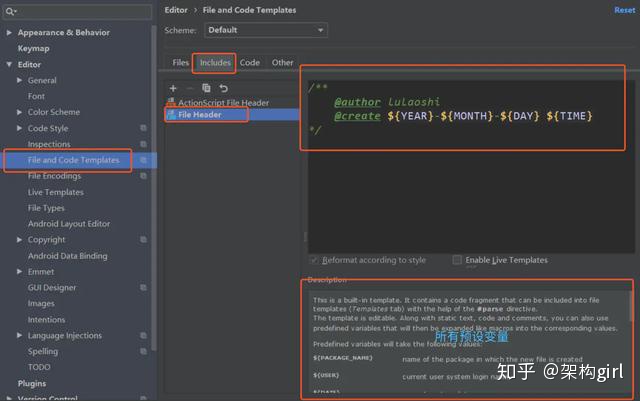The height and width of the screenshot is (401, 640).
Task: Open Plugins settings
Action: (32, 383)
